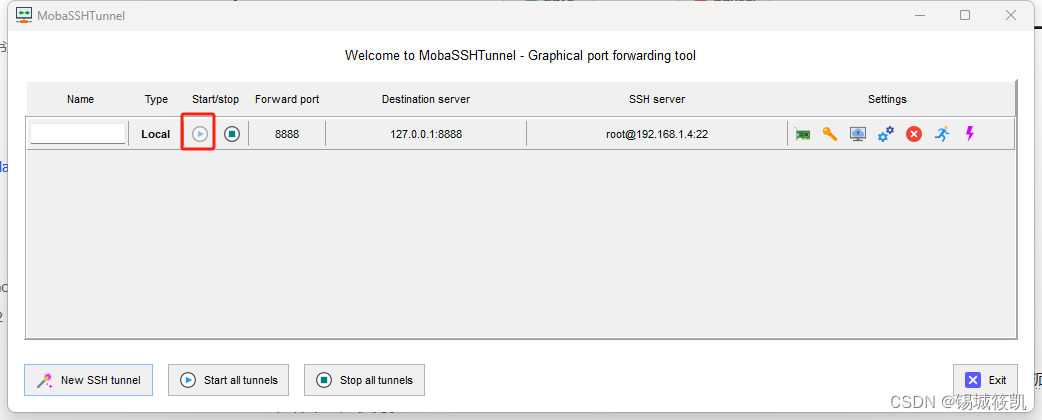Click the forward port 8888 cell
Screen dimensions: 1042x420
click(x=287, y=134)
